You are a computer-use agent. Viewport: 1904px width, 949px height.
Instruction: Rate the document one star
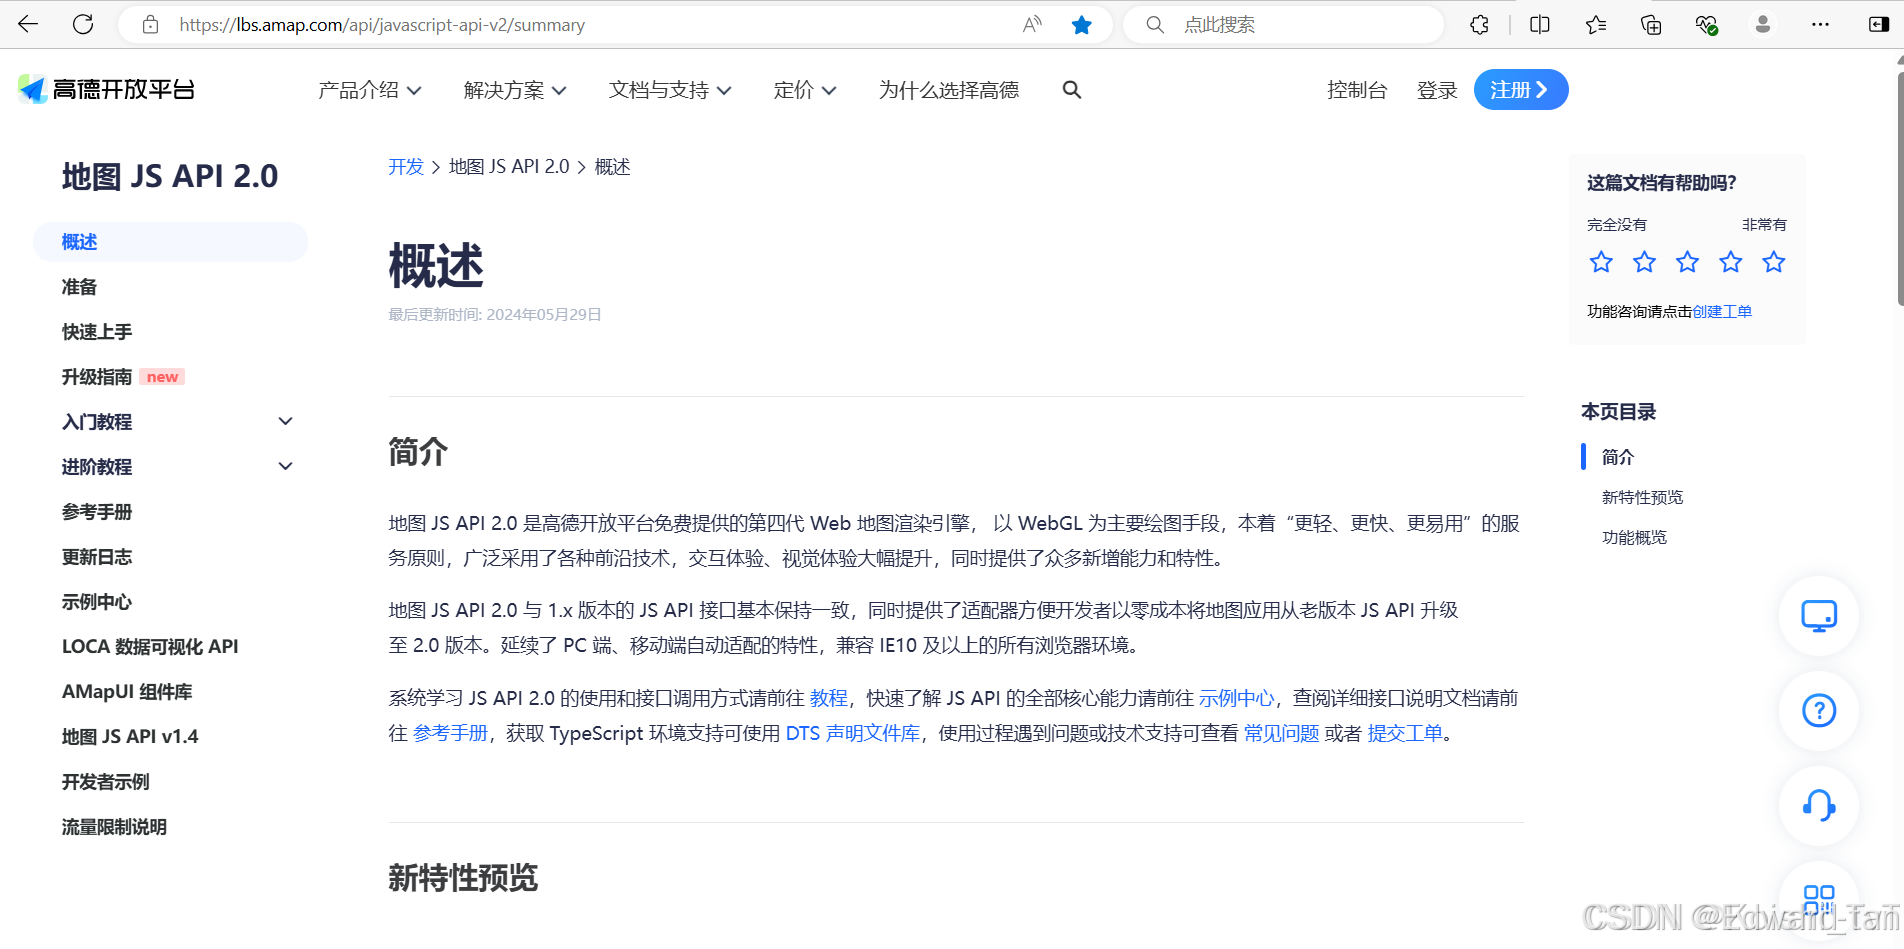click(x=1601, y=262)
